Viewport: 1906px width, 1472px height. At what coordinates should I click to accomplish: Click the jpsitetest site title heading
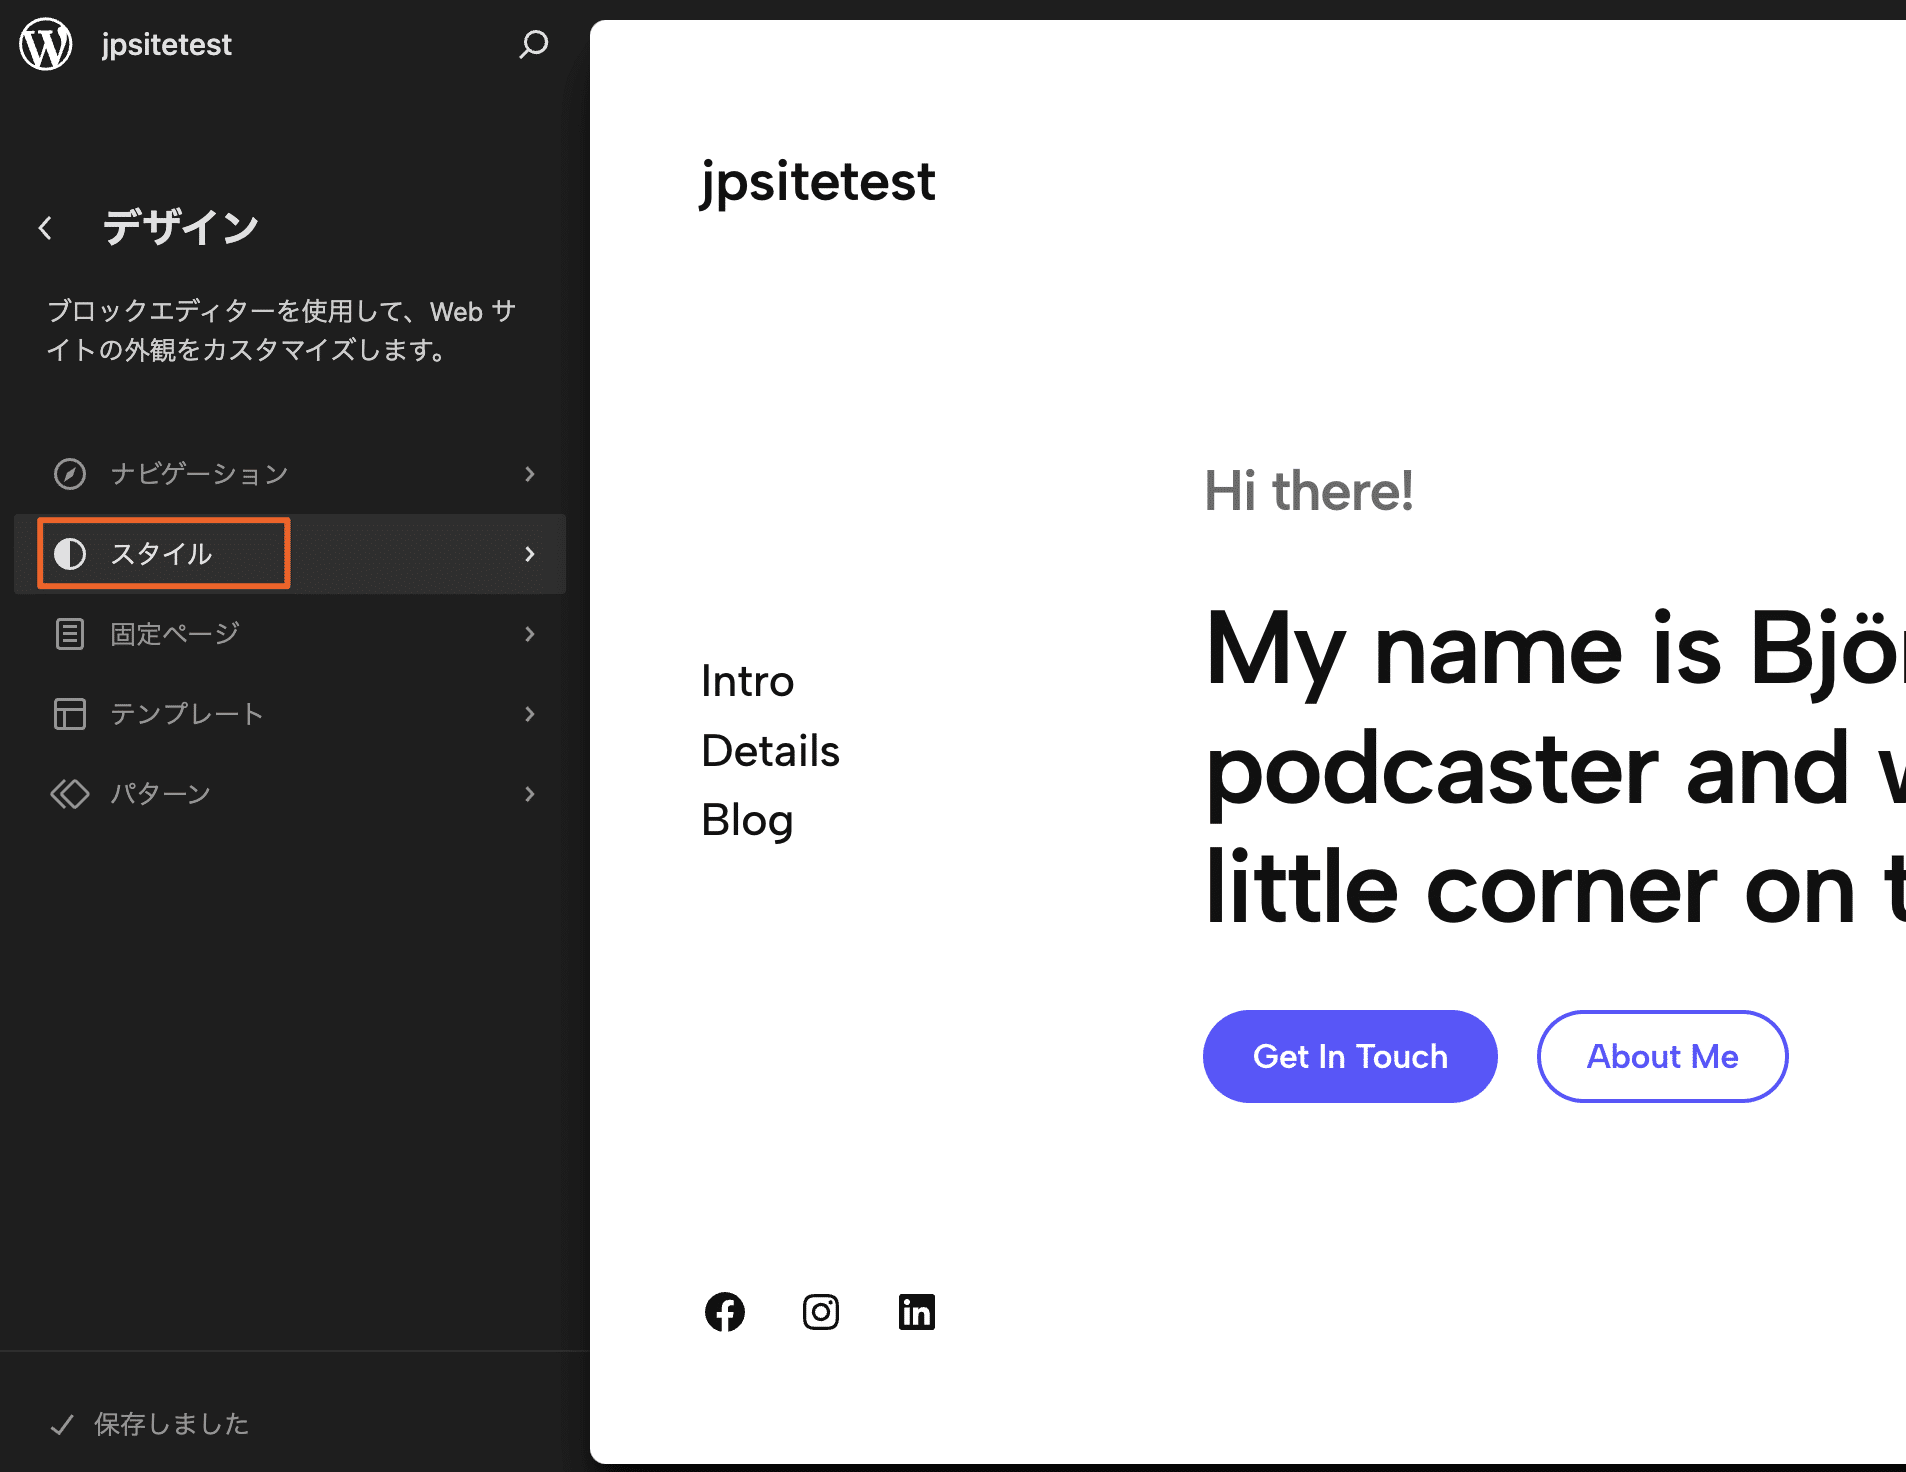click(x=818, y=180)
